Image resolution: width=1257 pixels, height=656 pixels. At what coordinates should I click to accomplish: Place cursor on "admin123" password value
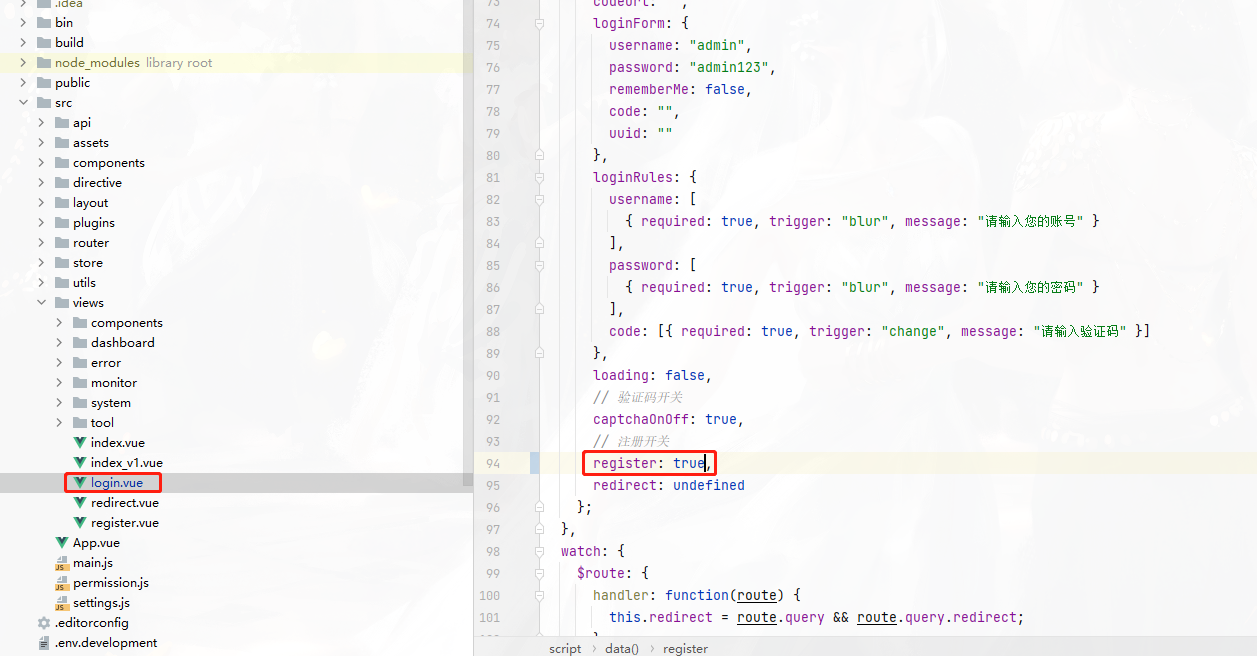tap(729, 67)
